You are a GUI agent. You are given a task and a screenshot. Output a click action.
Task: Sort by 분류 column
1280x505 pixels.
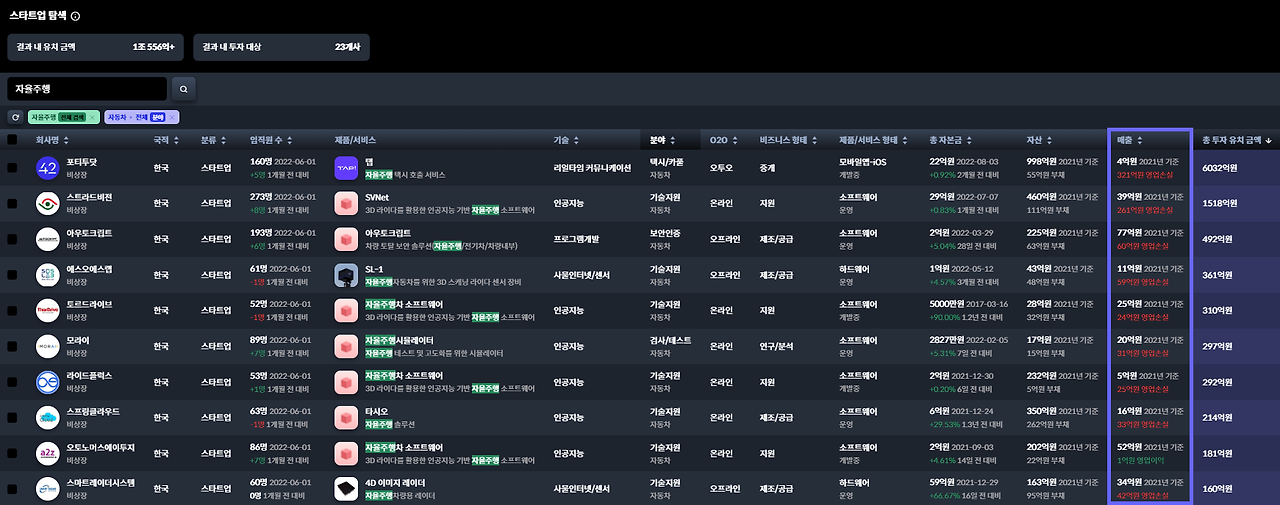[212, 140]
